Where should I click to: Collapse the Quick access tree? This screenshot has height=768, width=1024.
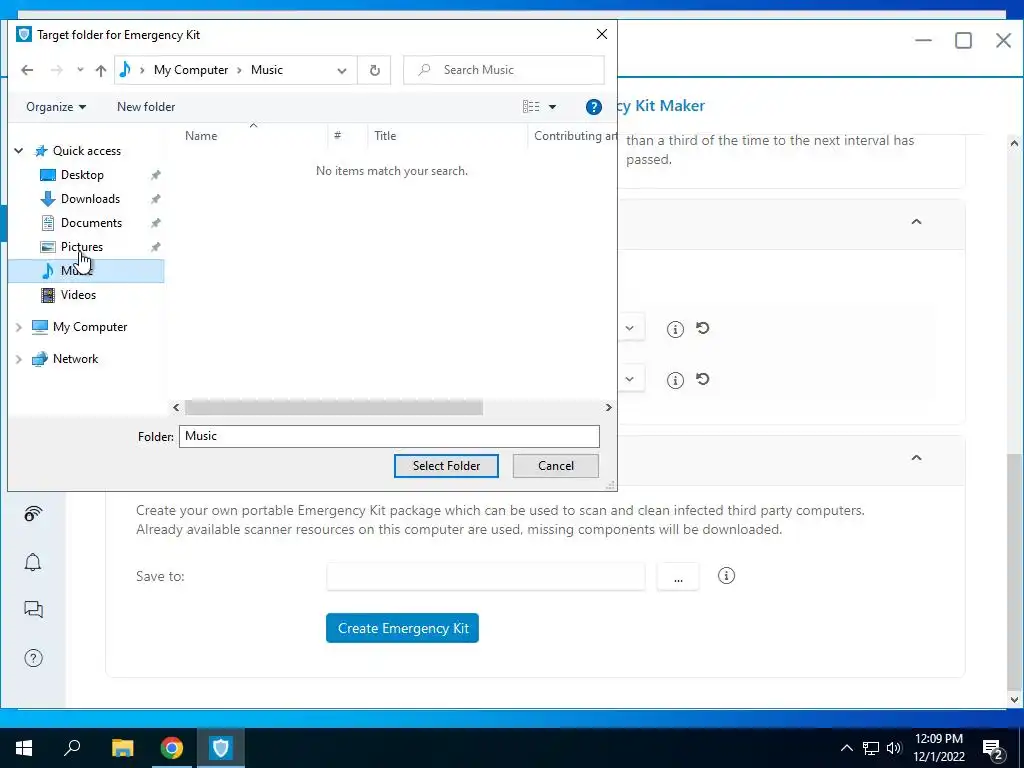click(19, 151)
